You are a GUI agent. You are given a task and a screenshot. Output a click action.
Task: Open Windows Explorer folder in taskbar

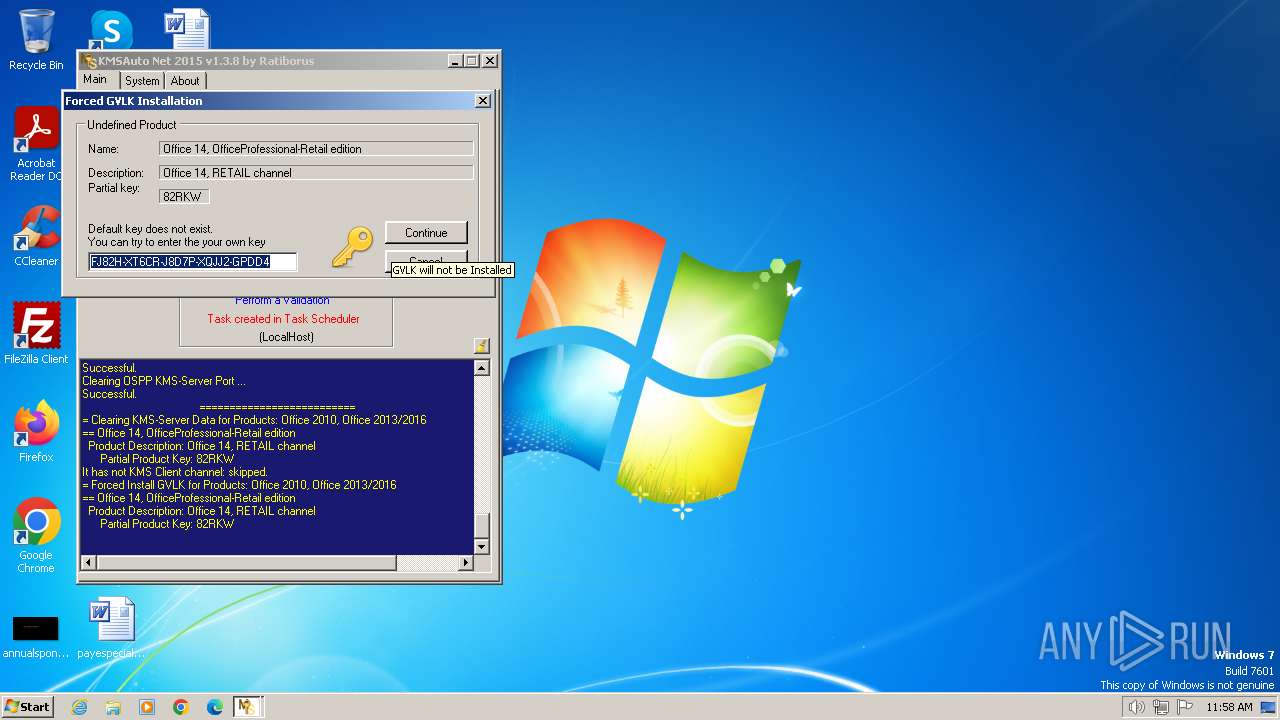113,707
